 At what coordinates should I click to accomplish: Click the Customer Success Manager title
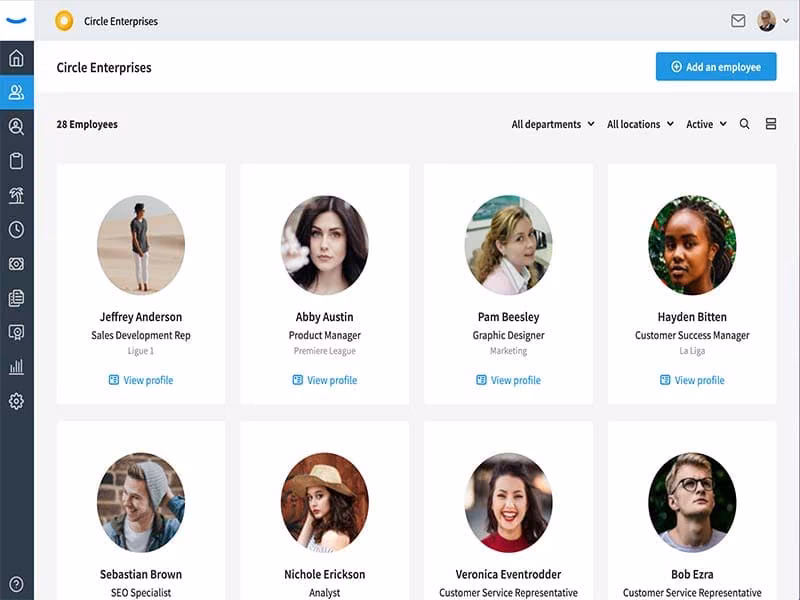[692, 335]
